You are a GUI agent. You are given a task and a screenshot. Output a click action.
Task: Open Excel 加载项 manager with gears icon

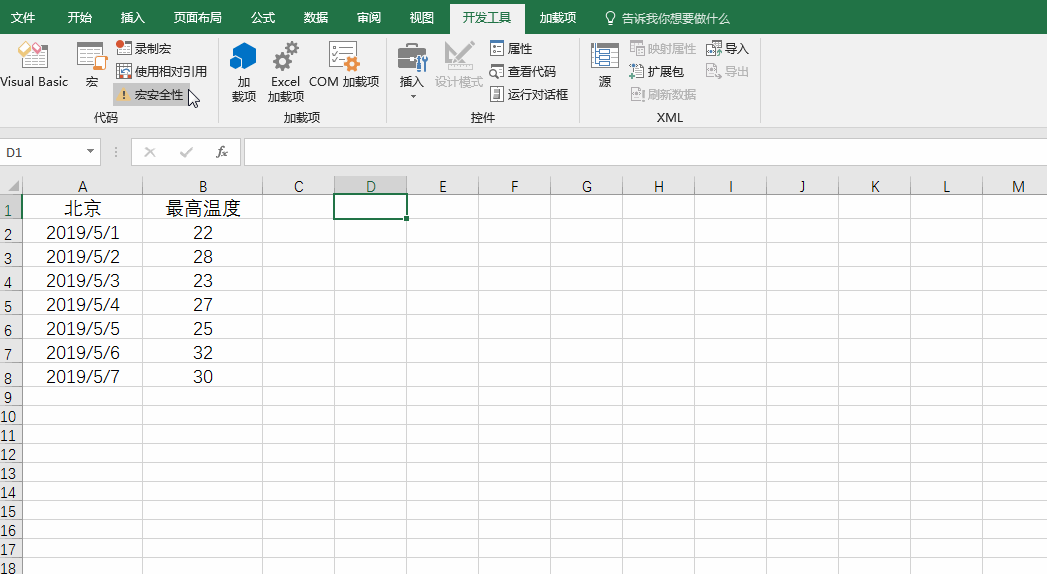(286, 72)
